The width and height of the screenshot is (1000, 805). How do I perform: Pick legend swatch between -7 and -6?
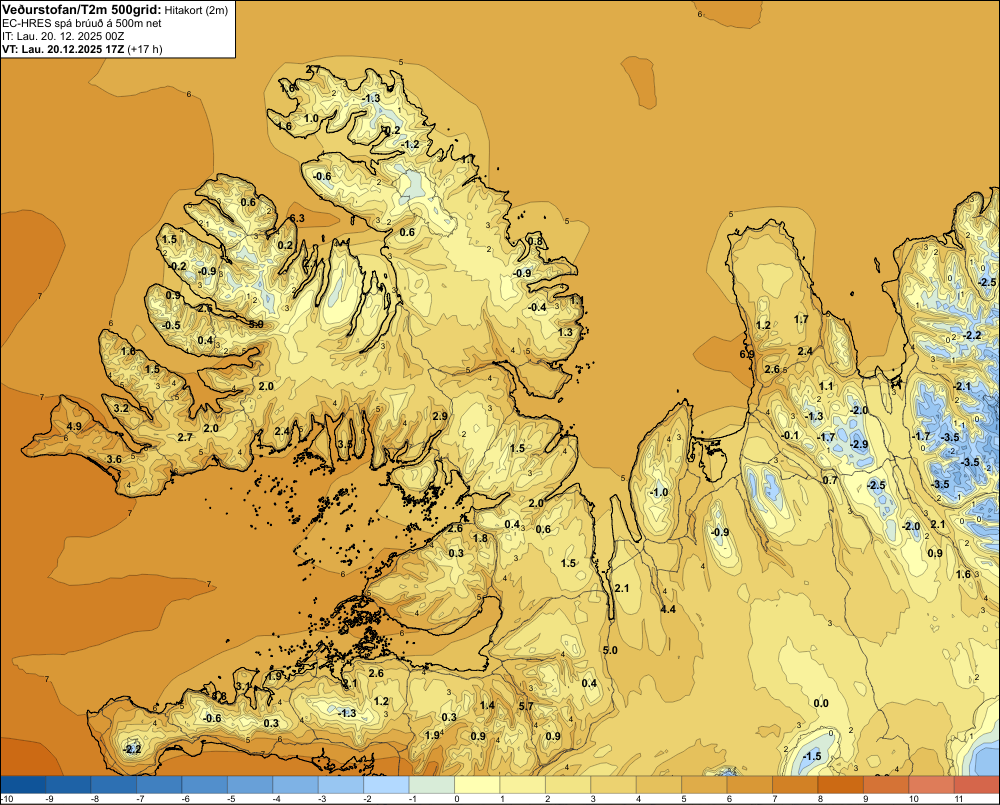[x=159, y=785]
